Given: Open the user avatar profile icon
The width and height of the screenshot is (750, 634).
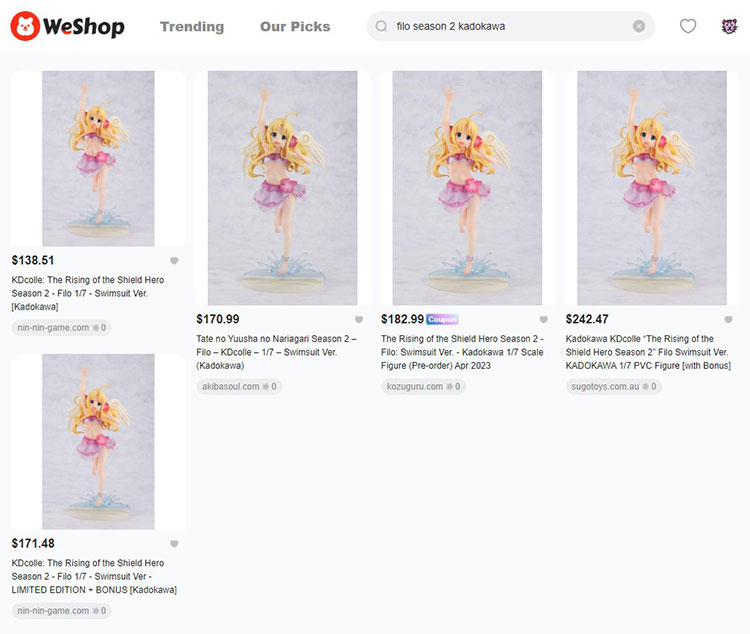Looking at the screenshot, I should tap(729, 26).
